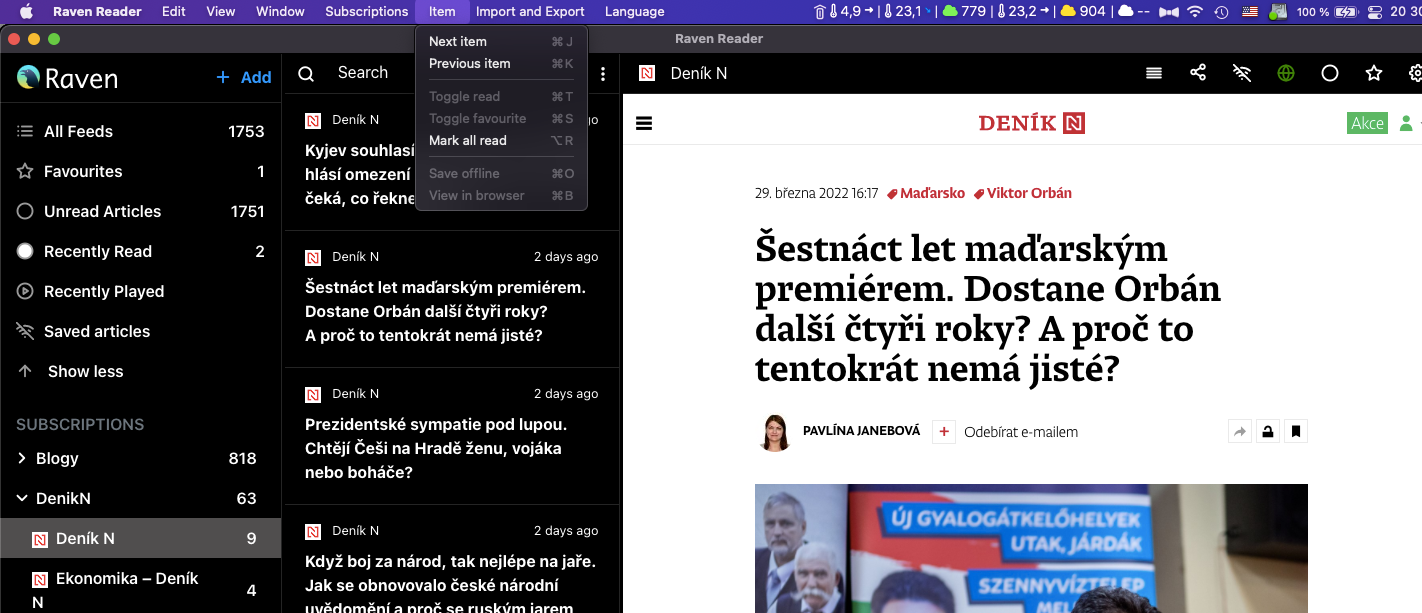Click green Akce button
Viewport: 1422px width, 613px height.
click(1367, 123)
